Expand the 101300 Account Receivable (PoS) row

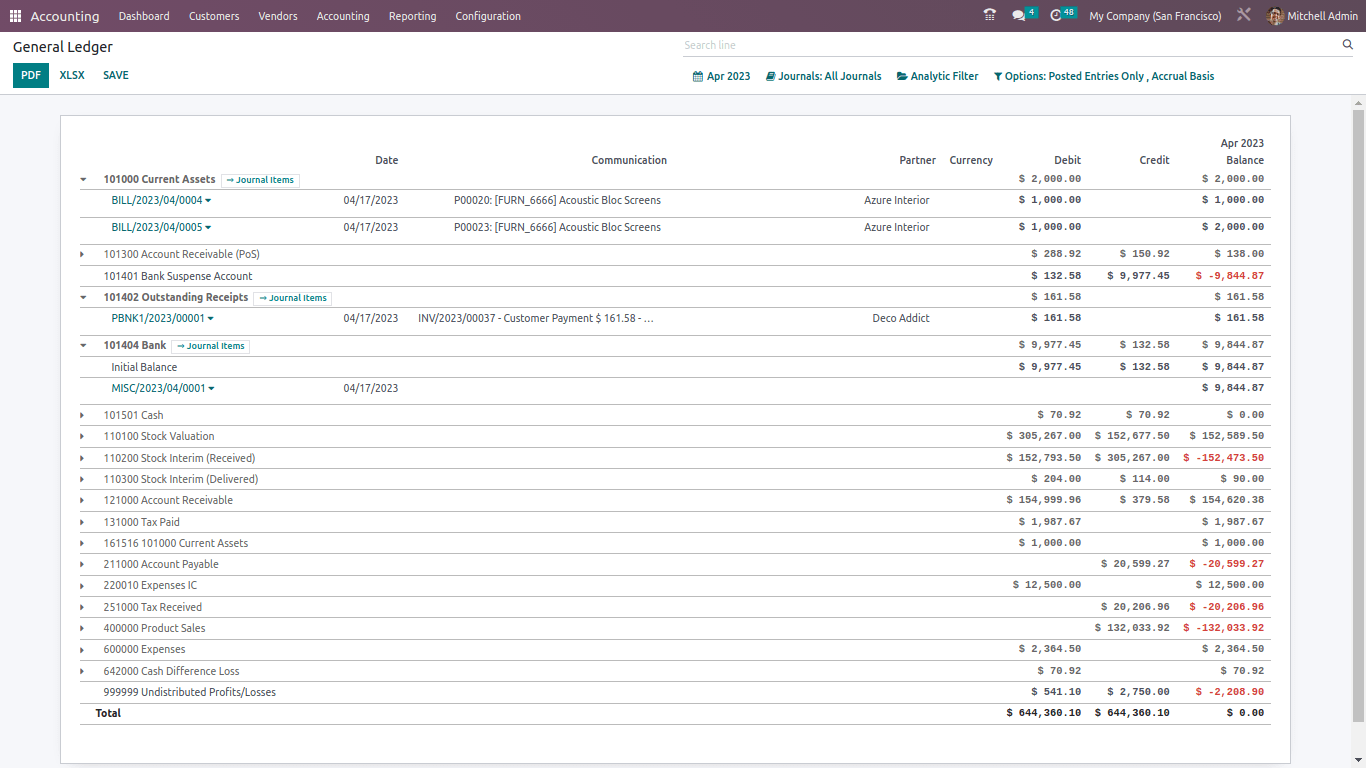(83, 254)
